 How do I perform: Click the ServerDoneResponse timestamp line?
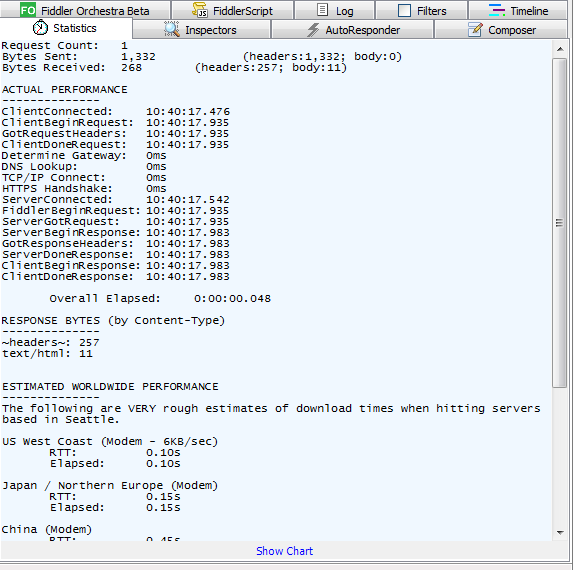tap(116, 254)
